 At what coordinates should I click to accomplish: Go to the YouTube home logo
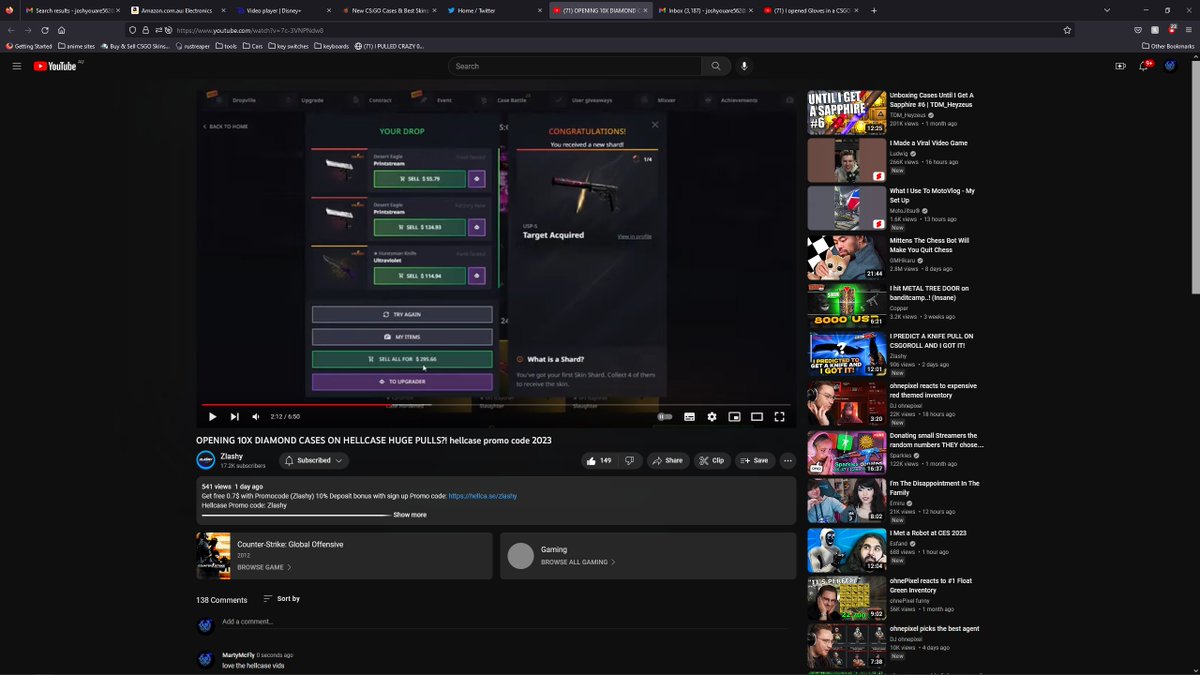click(55, 66)
